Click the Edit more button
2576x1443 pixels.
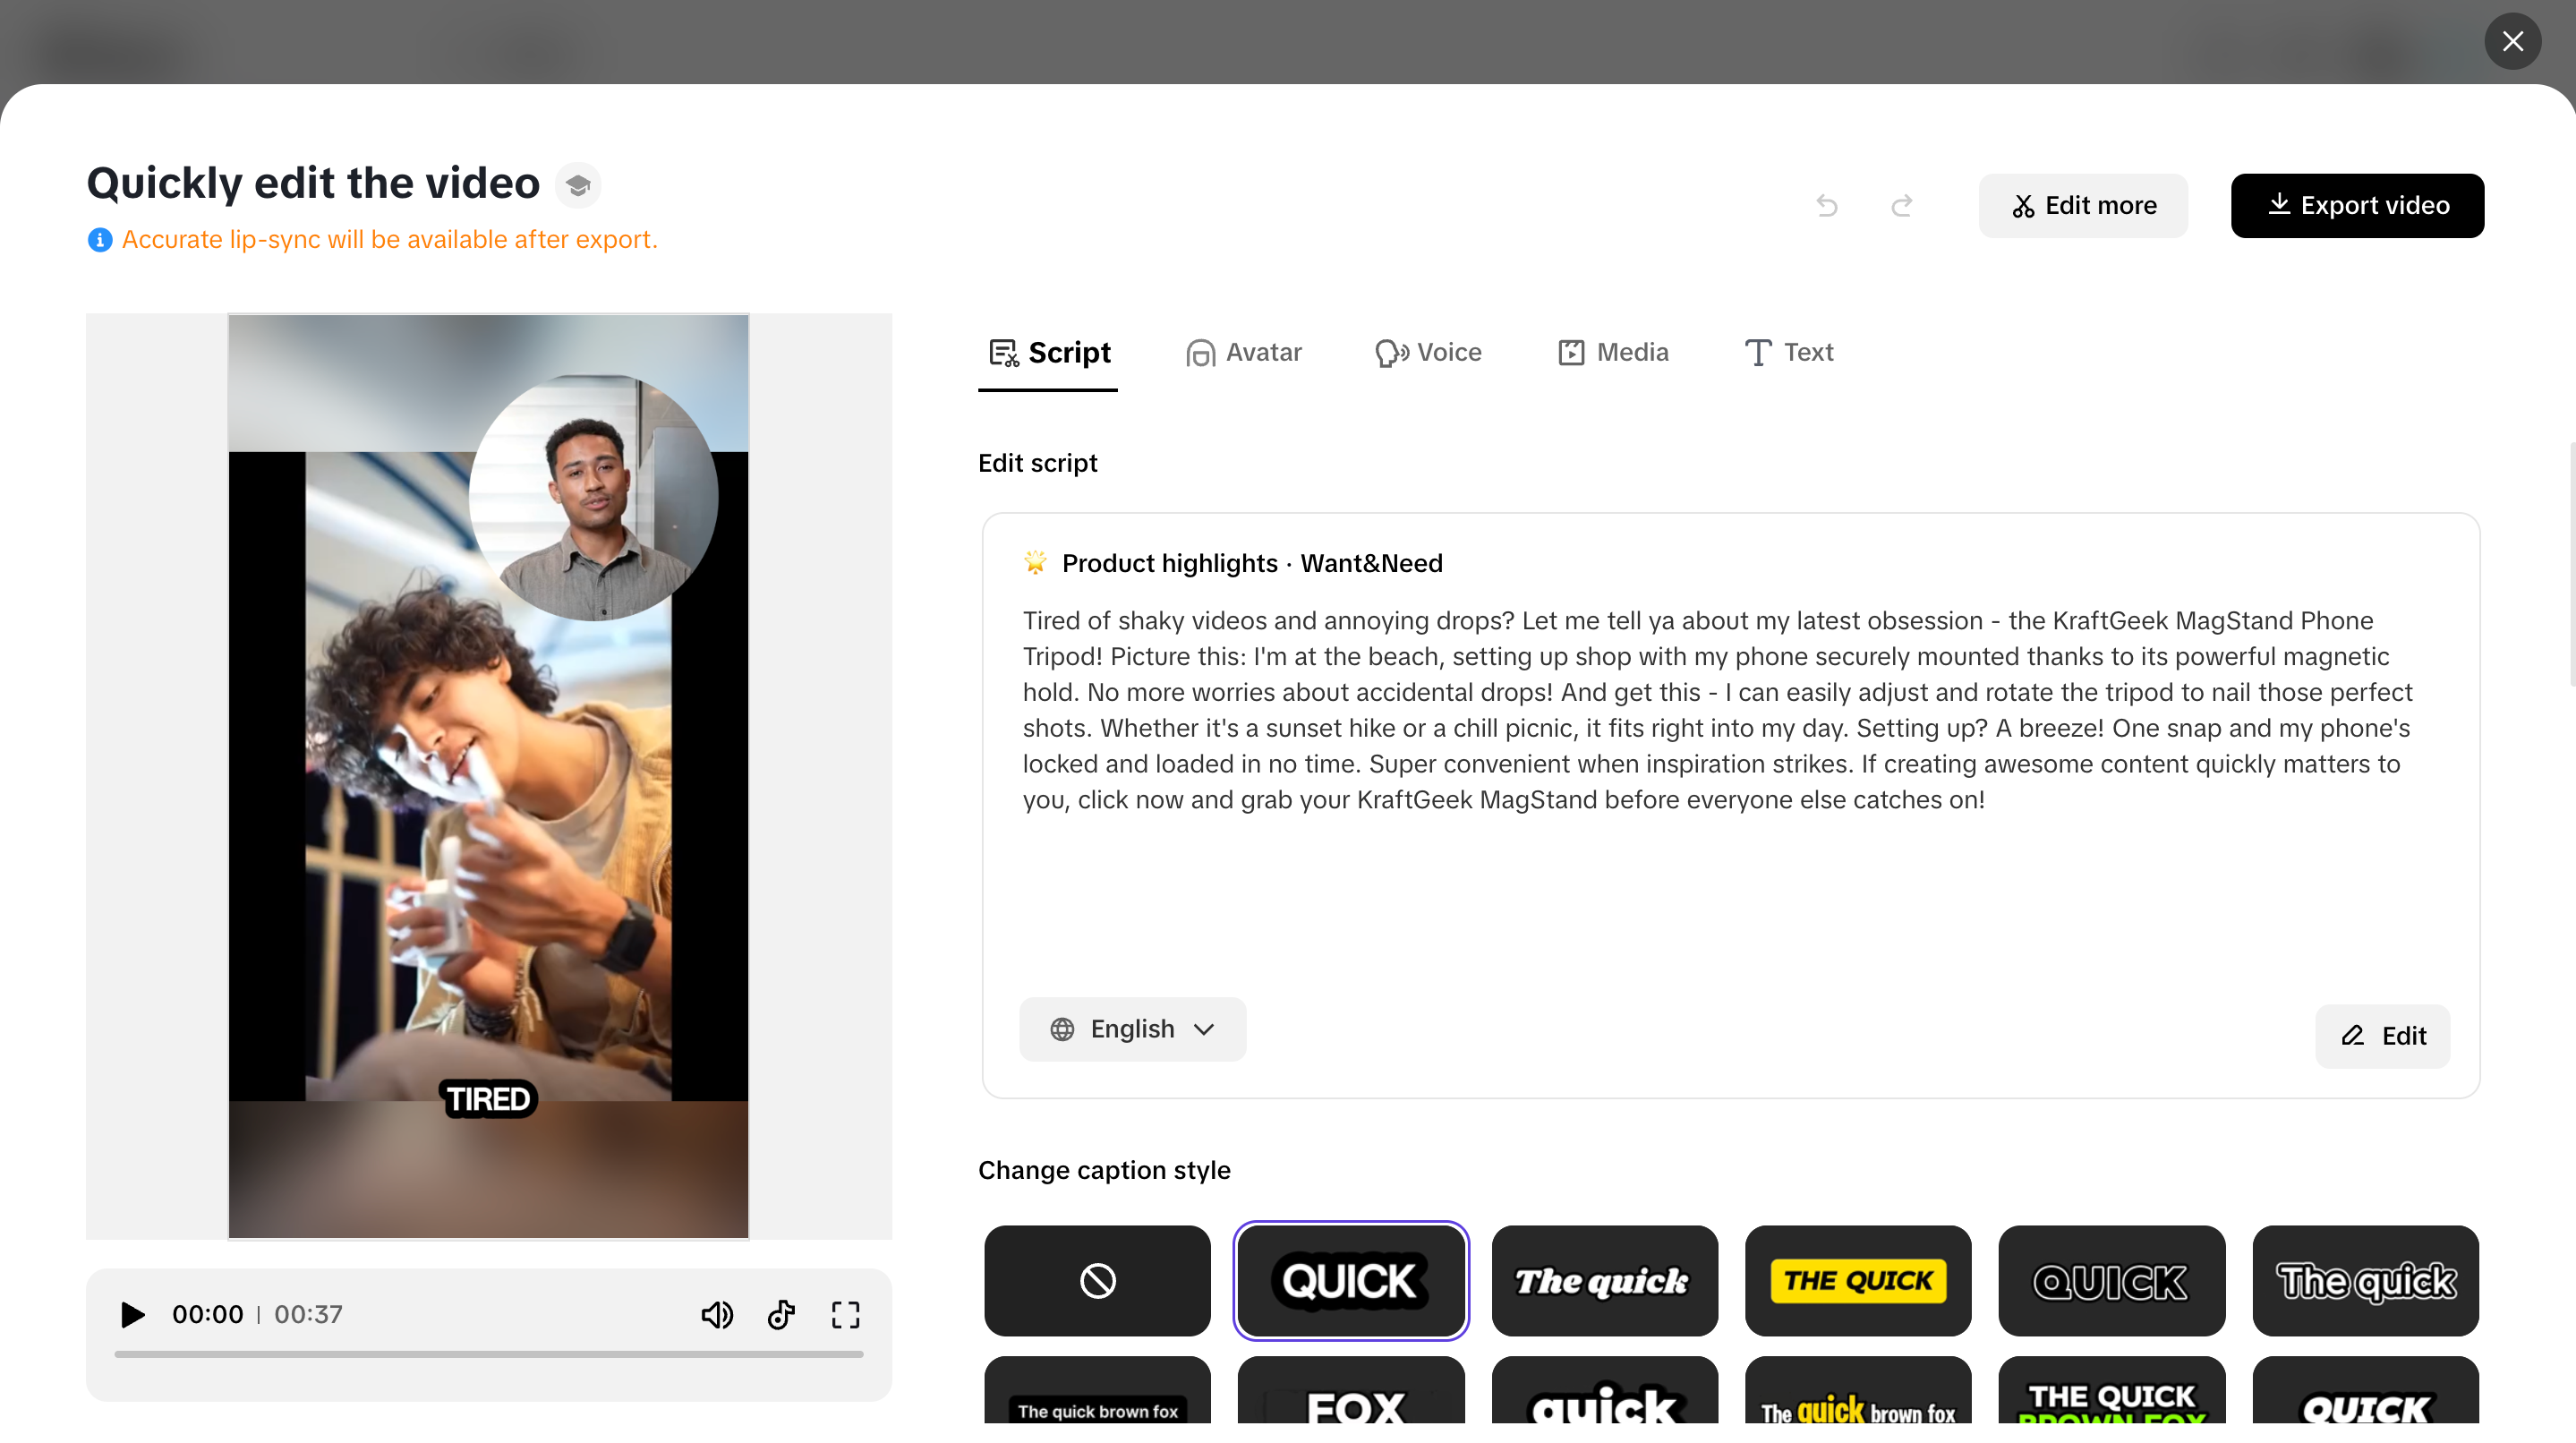pyautogui.click(x=2083, y=205)
